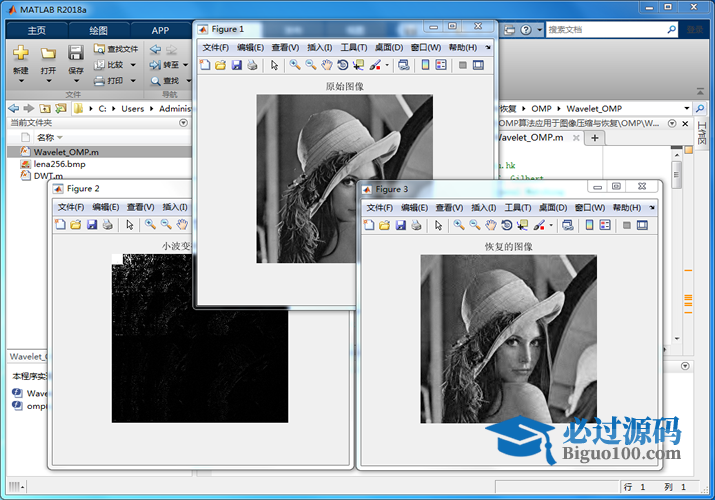715x500 pixels.
Task: Click the Go To navigation icon
Action: click(x=155, y=65)
